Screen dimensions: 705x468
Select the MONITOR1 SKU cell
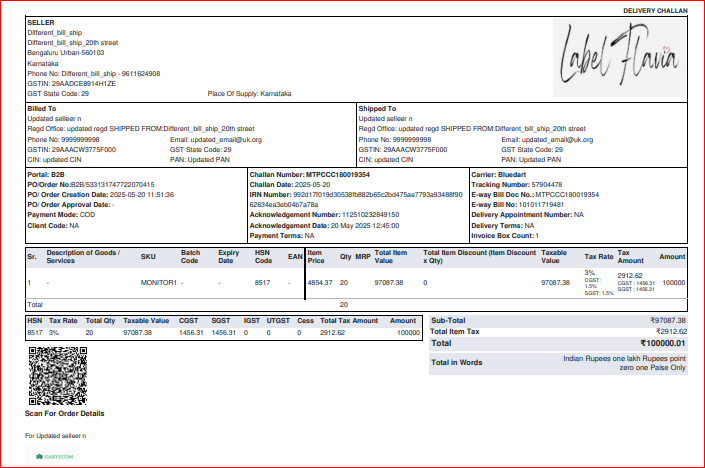pyautogui.click(x=159, y=283)
